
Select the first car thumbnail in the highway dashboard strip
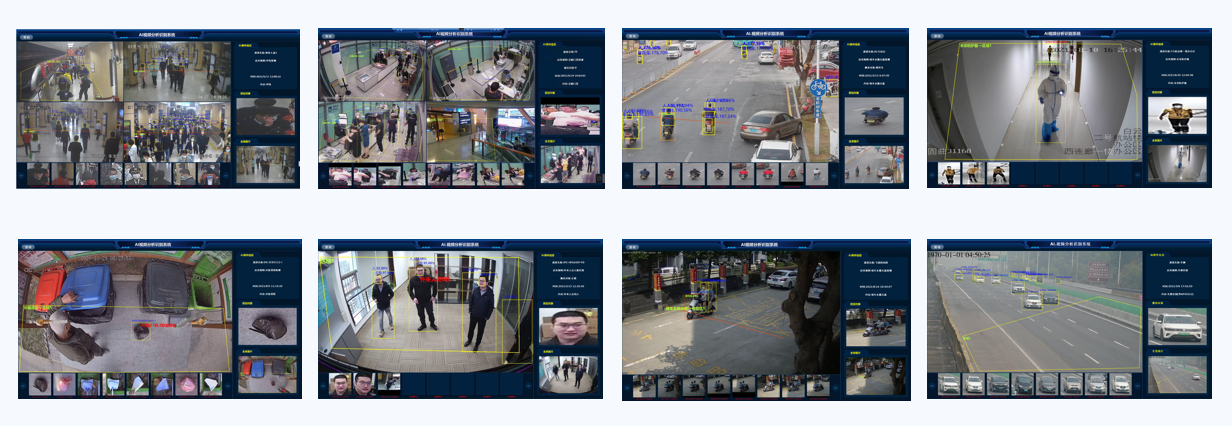tap(948, 383)
